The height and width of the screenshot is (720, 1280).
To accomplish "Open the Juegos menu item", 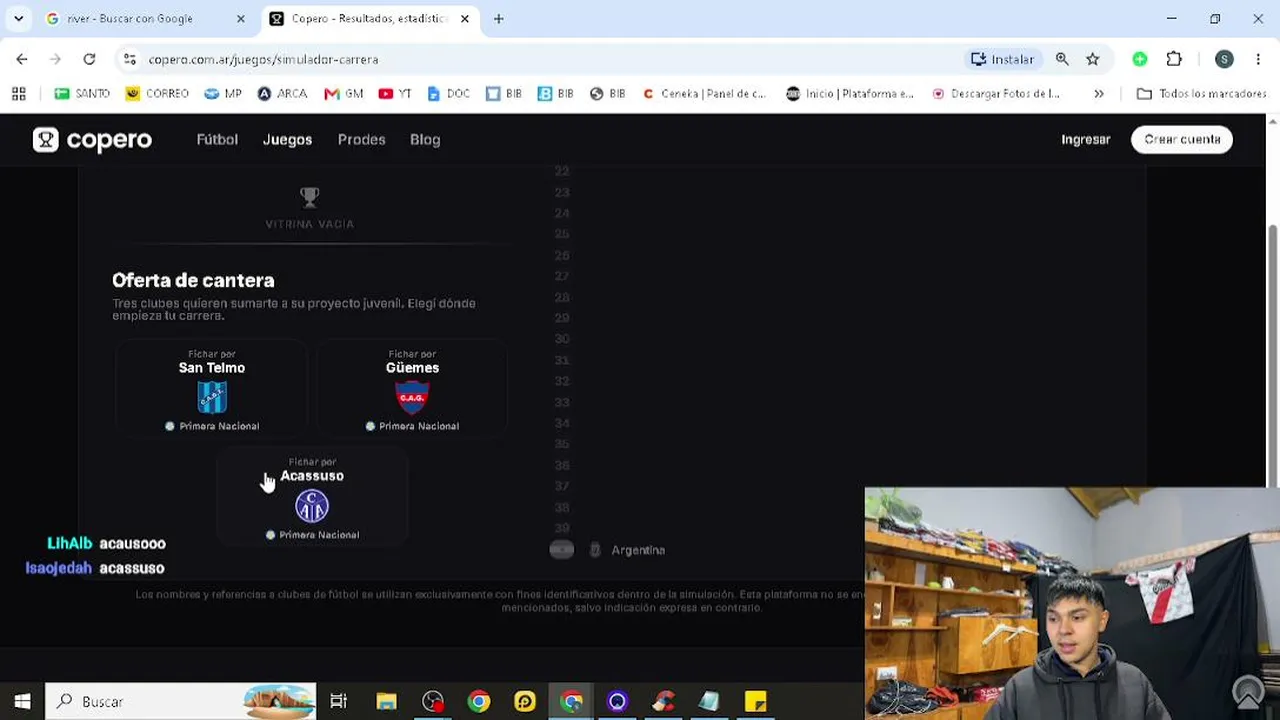I will (287, 140).
